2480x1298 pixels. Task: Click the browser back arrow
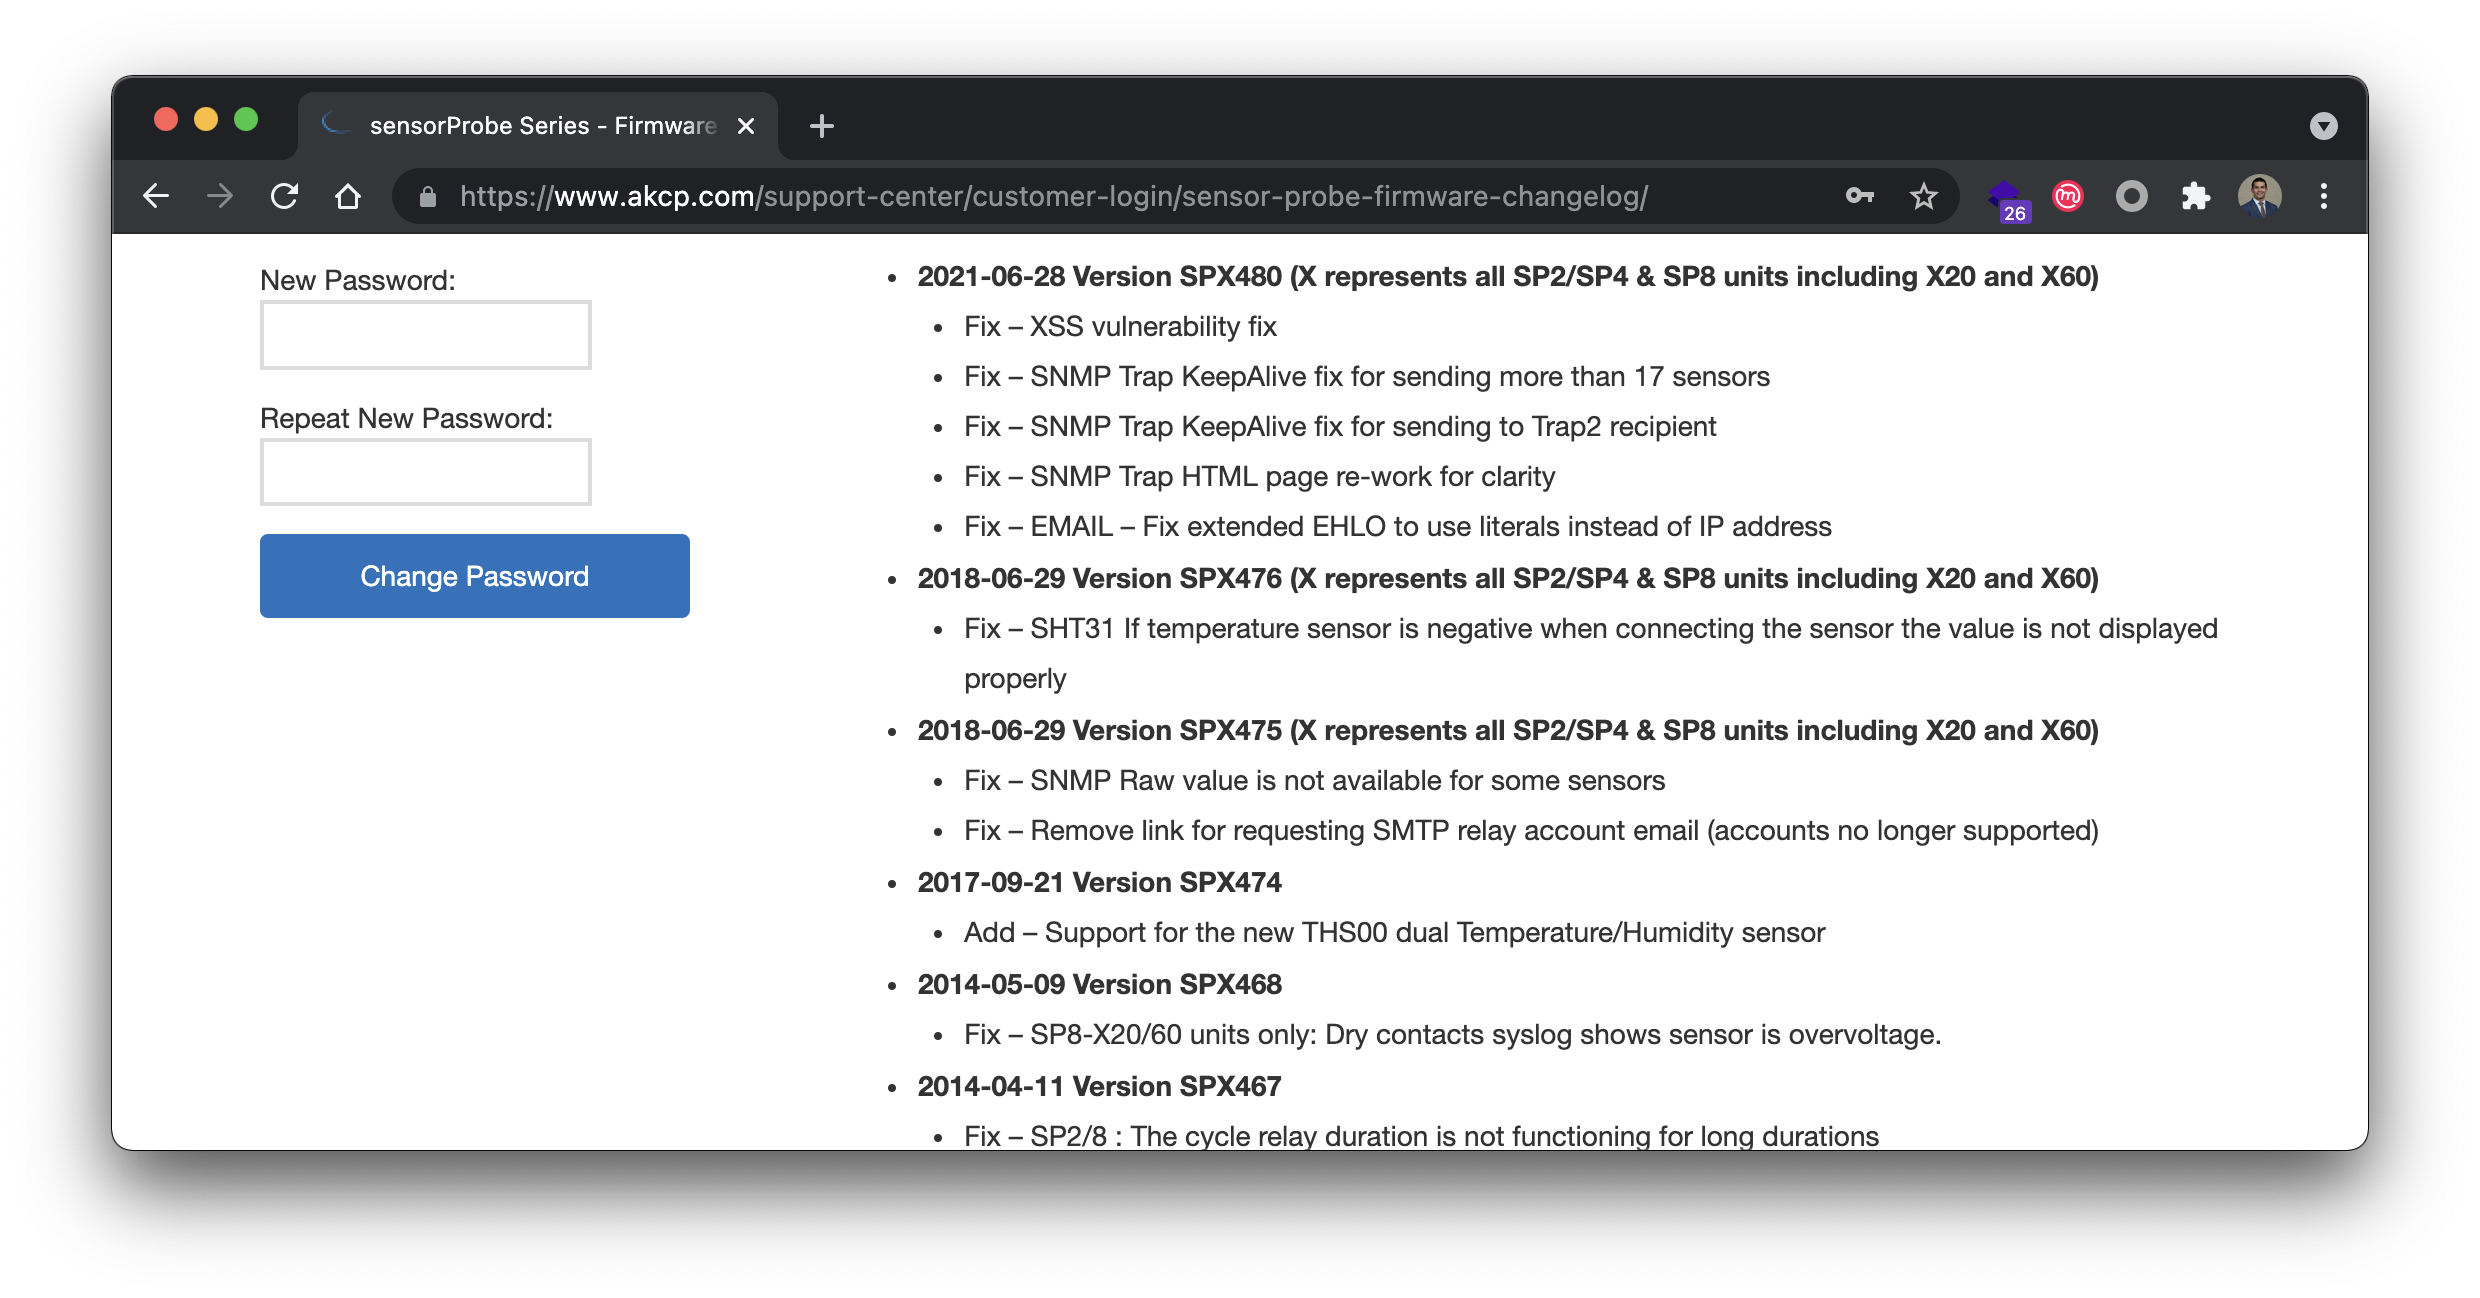click(x=156, y=196)
